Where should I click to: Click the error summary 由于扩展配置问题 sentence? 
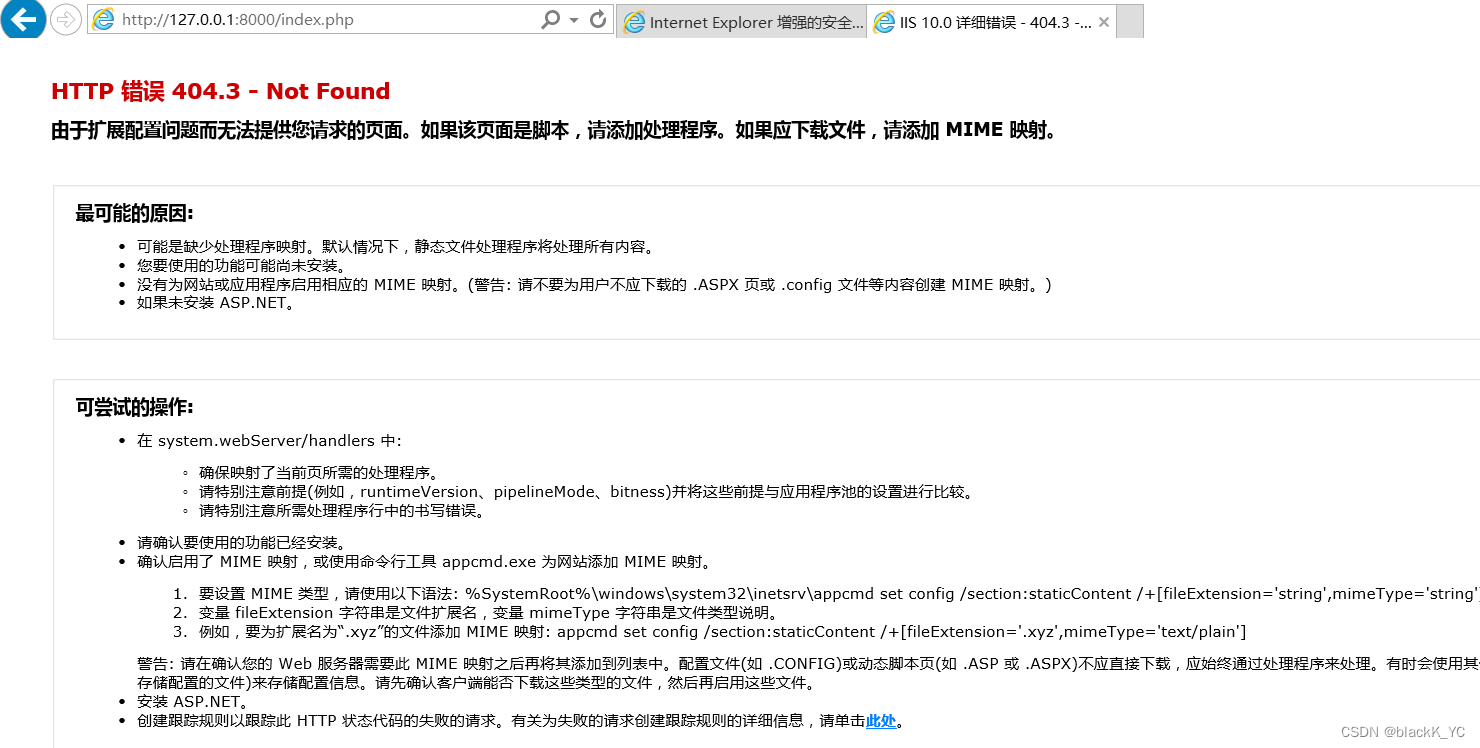(x=554, y=131)
